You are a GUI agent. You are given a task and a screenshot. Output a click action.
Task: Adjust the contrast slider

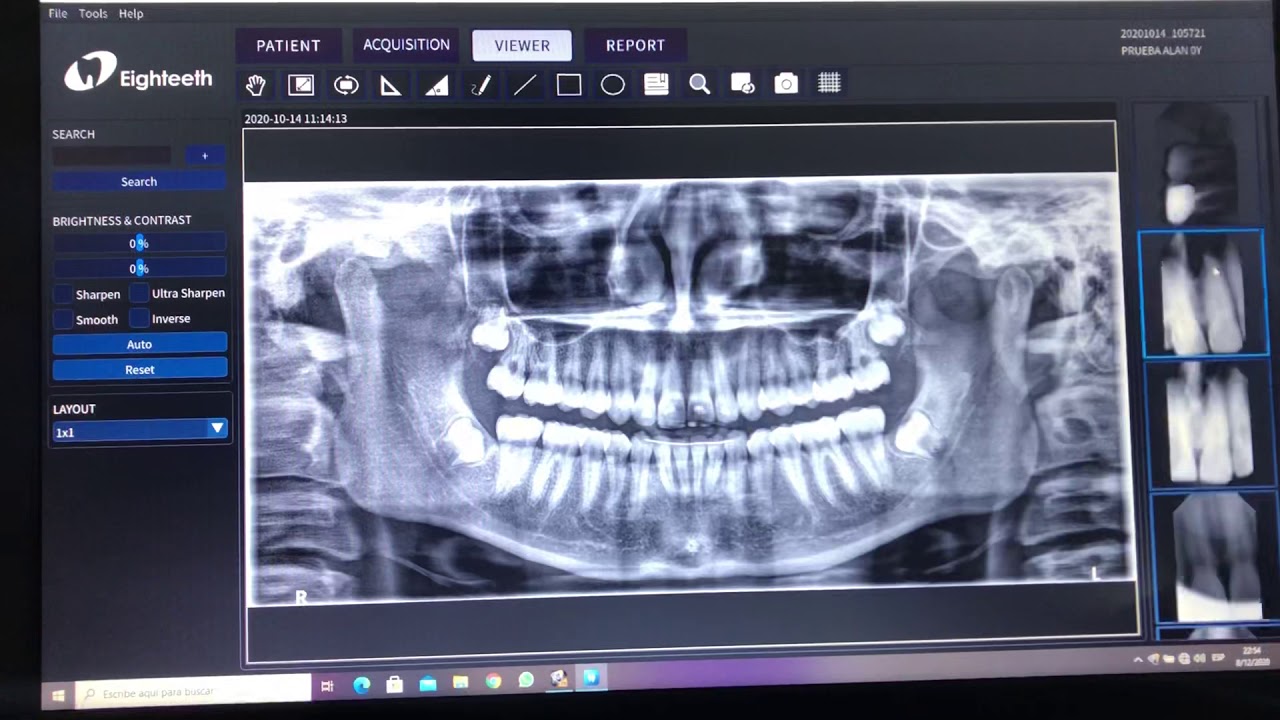tap(139, 268)
